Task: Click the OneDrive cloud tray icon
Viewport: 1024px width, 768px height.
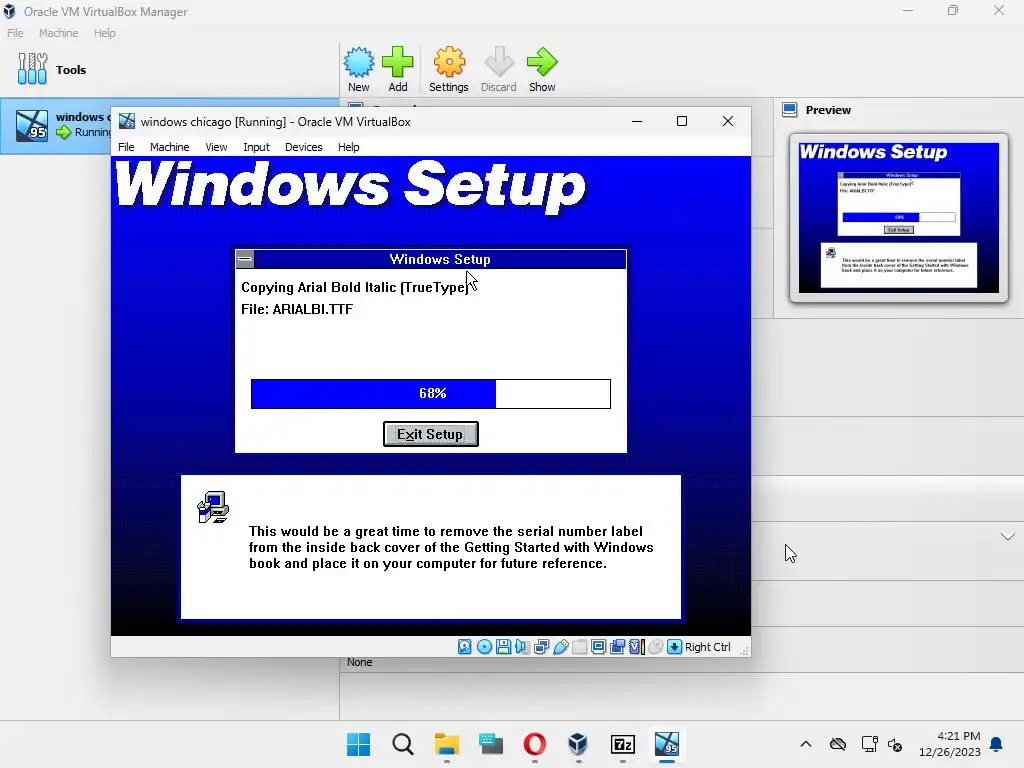Action: click(838, 744)
